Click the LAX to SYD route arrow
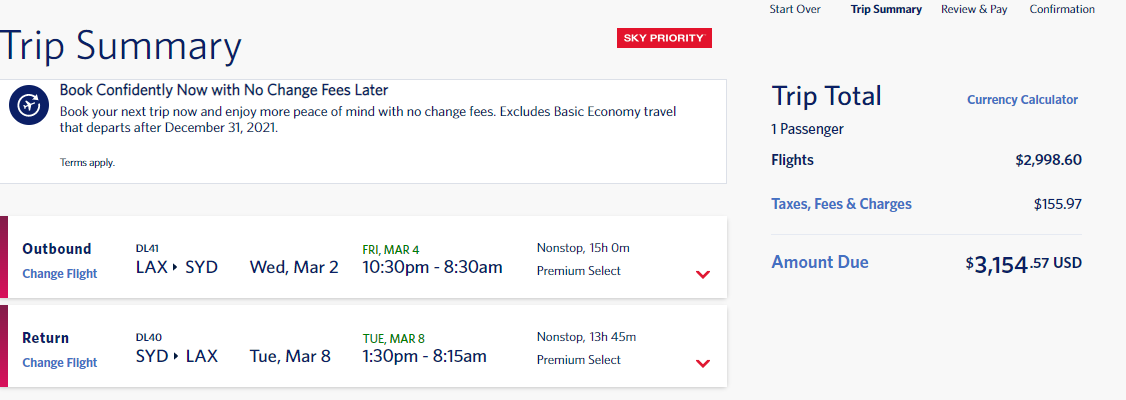 (x=175, y=268)
